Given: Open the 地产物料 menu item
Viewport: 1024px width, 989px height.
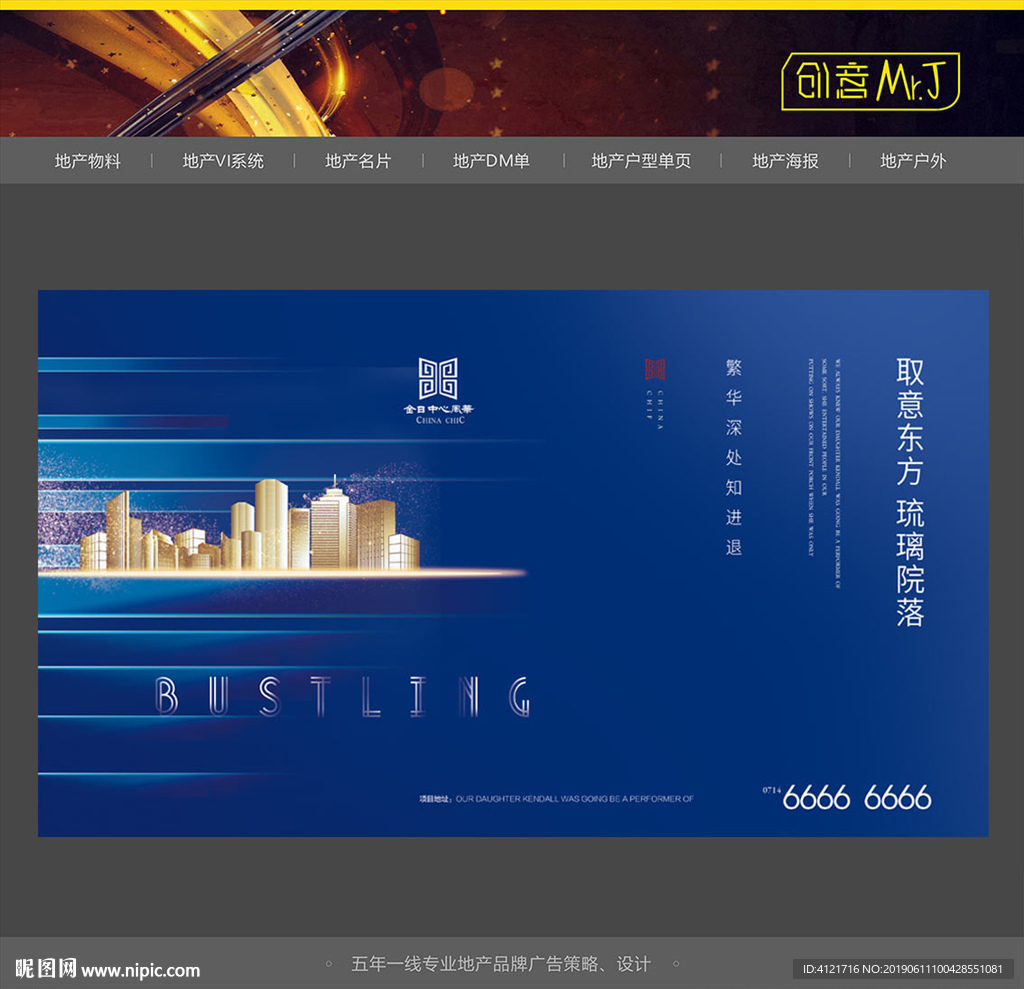Looking at the screenshot, I should 88,161.
